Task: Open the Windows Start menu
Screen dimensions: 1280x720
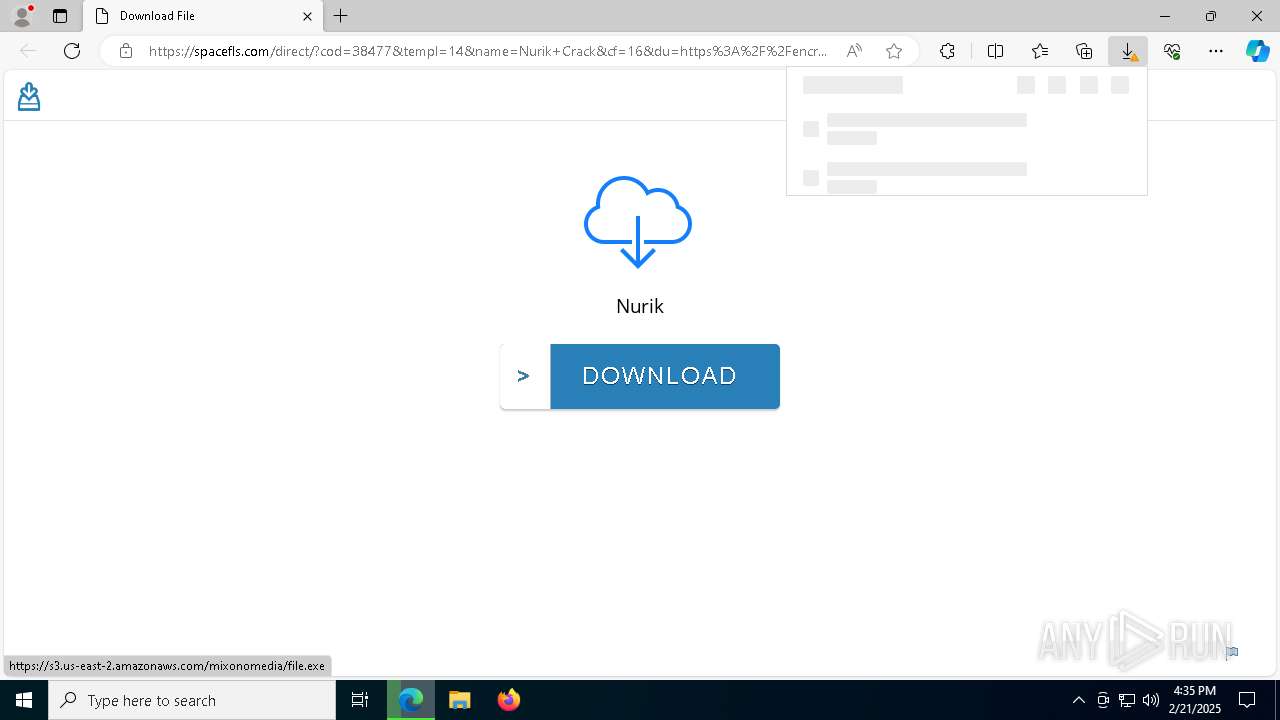Action: 24,700
